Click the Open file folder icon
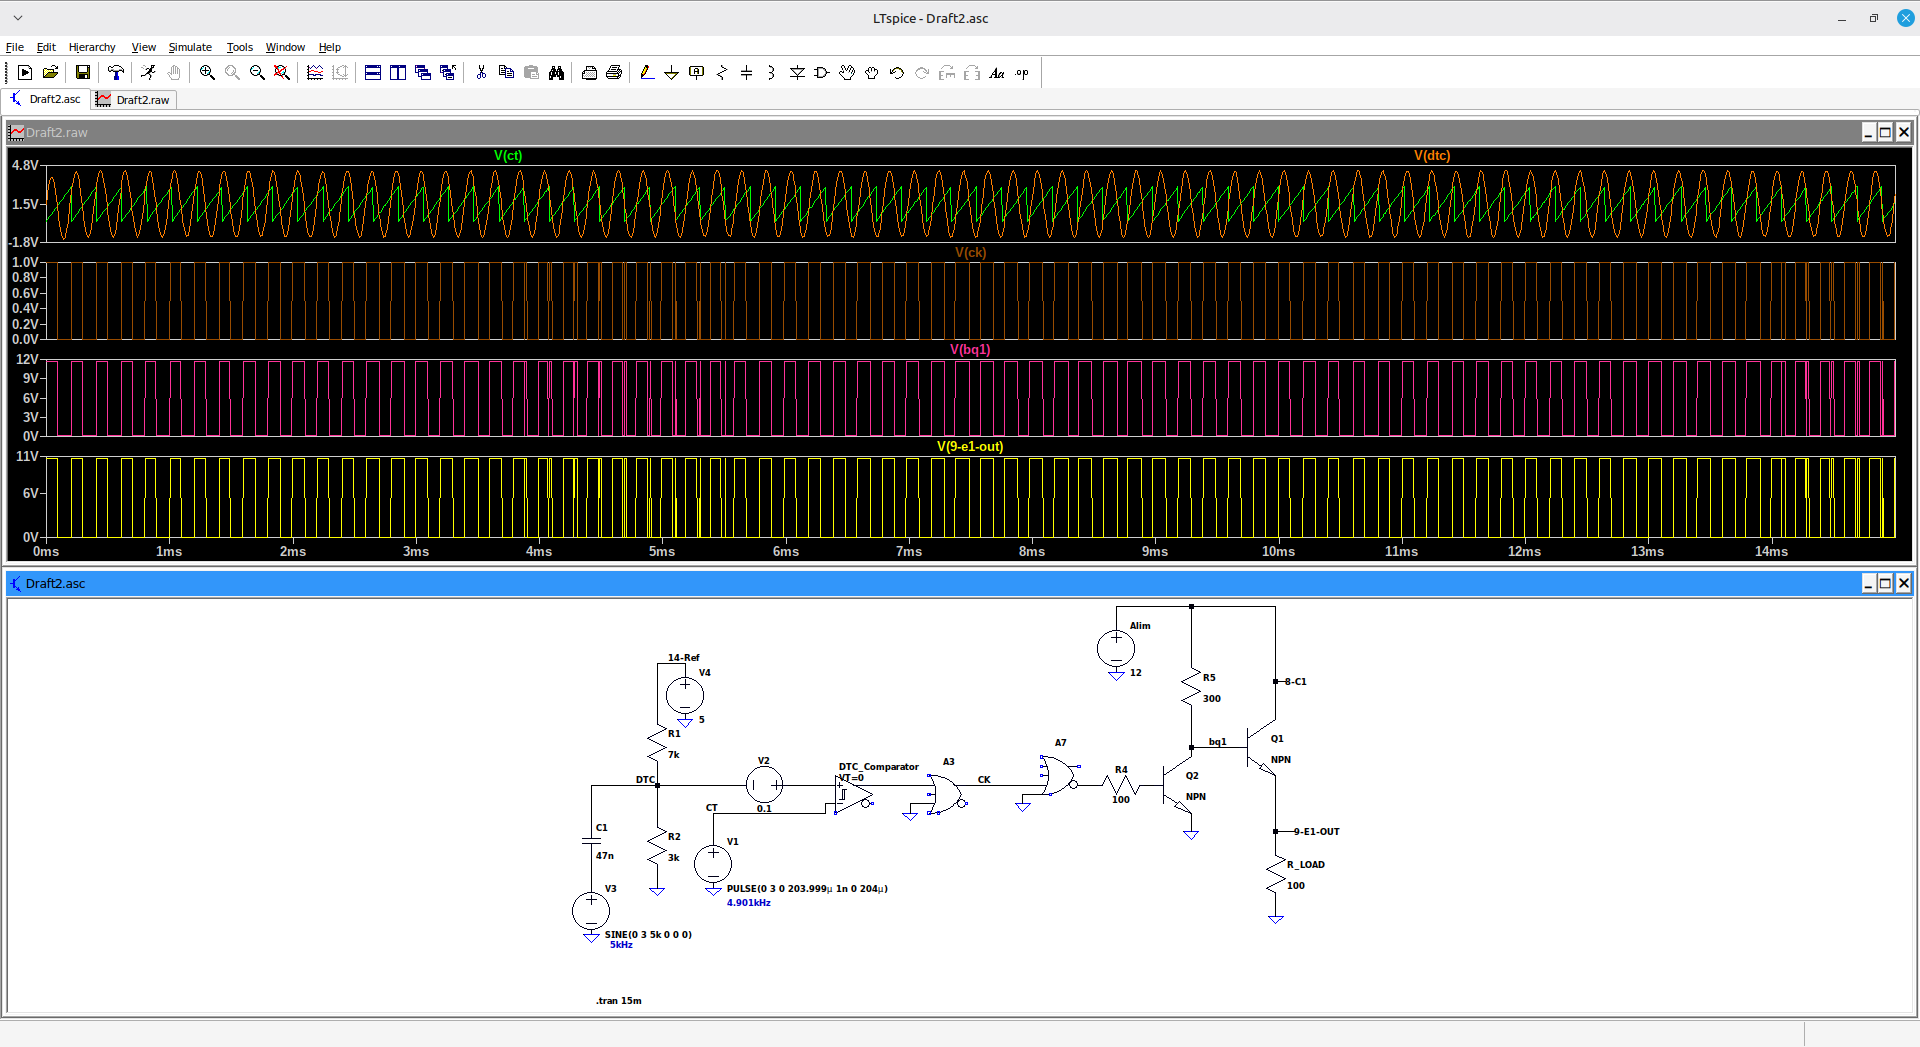The height and width of the screenshot is (1047, 1920). (x=50, y=73)
